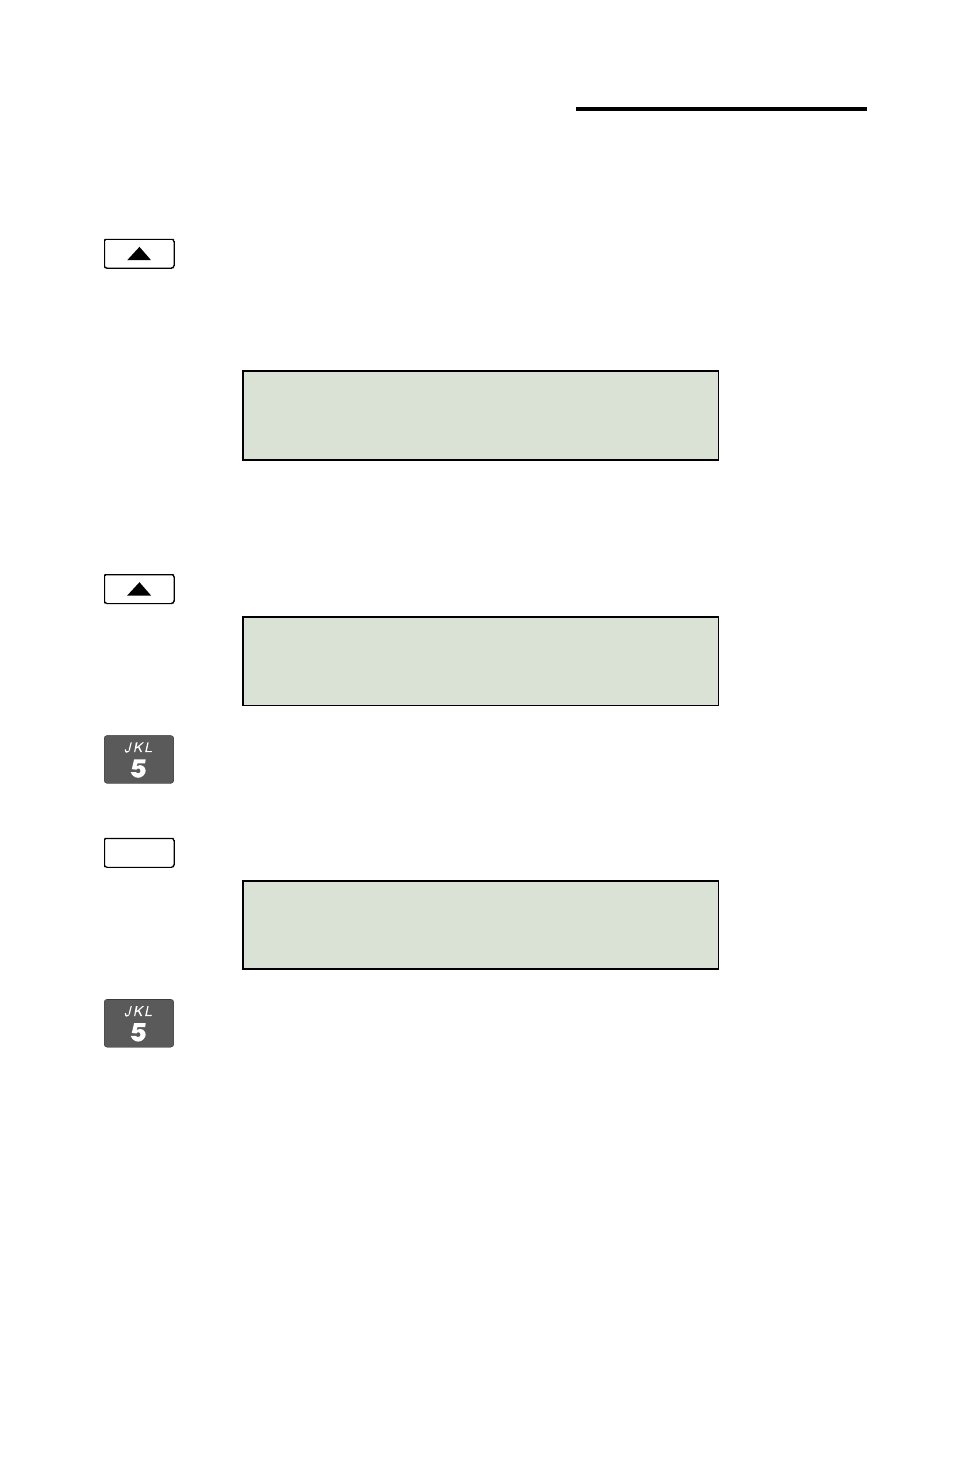Click the JKL letters on the first gray key
This screenshot has width=954, height=1474.
coord(139,747)
